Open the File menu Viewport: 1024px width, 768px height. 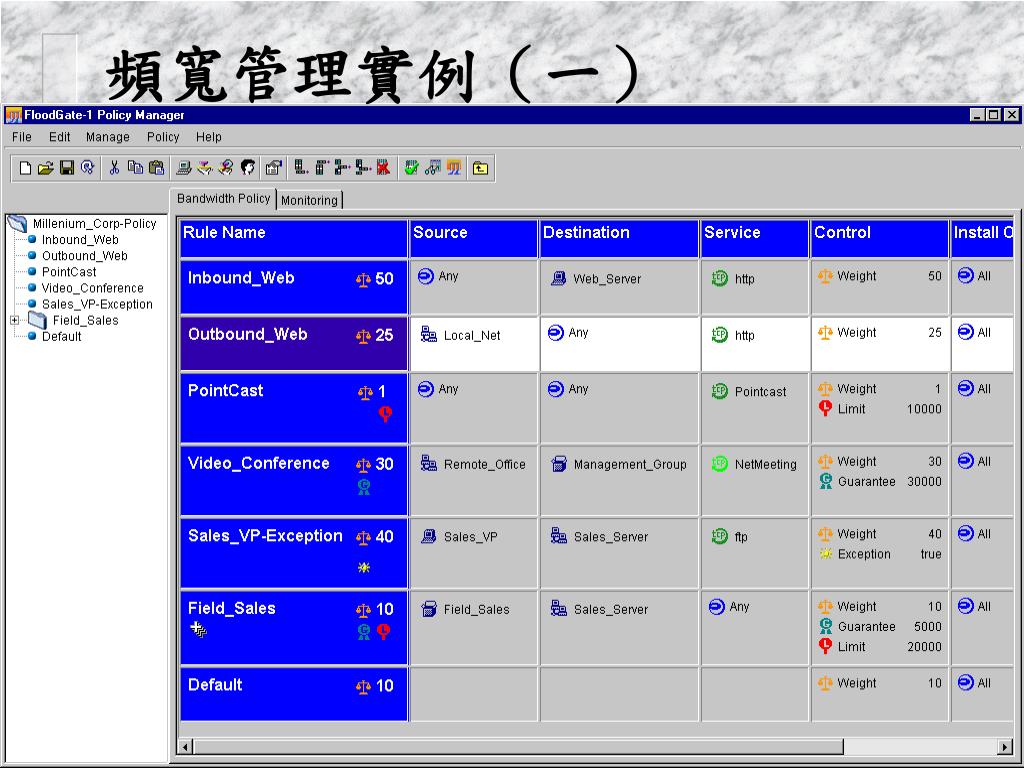coord(22,137)
